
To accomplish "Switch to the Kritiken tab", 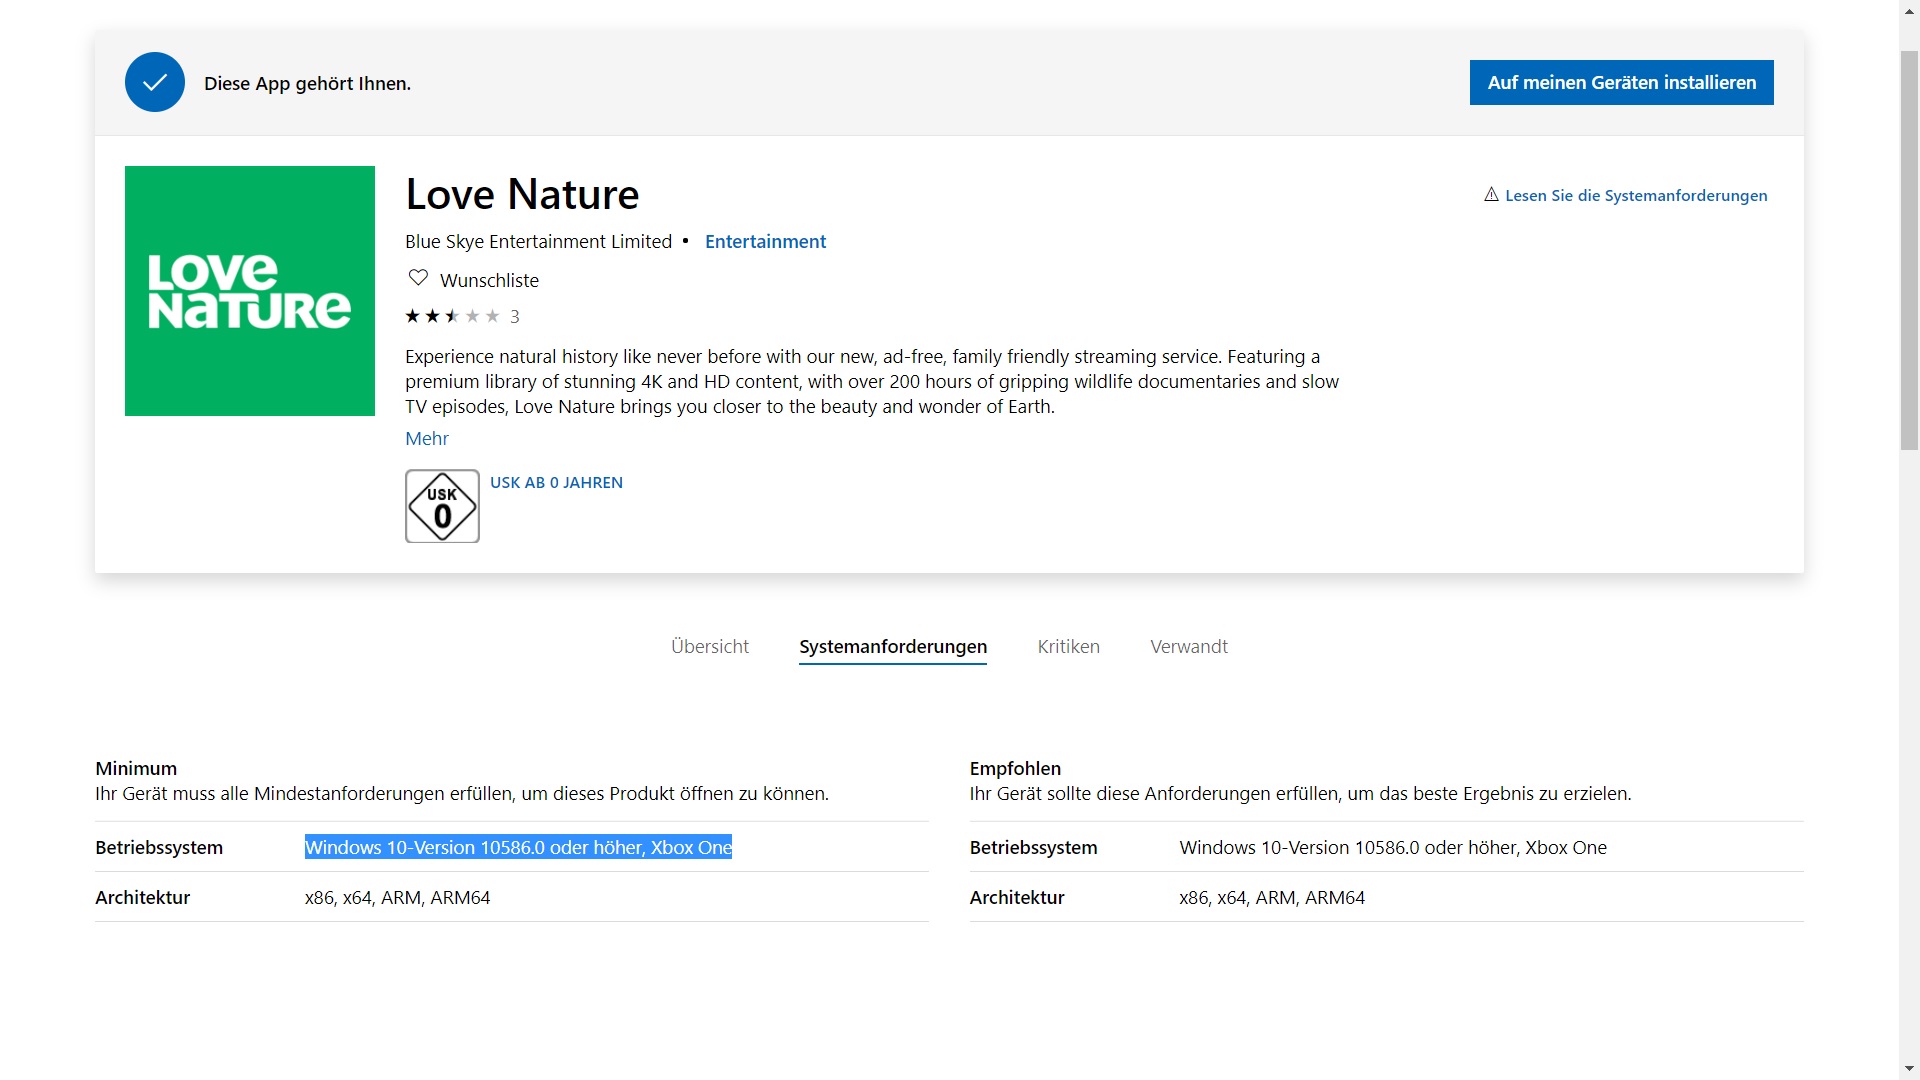I will [1068, 646].
